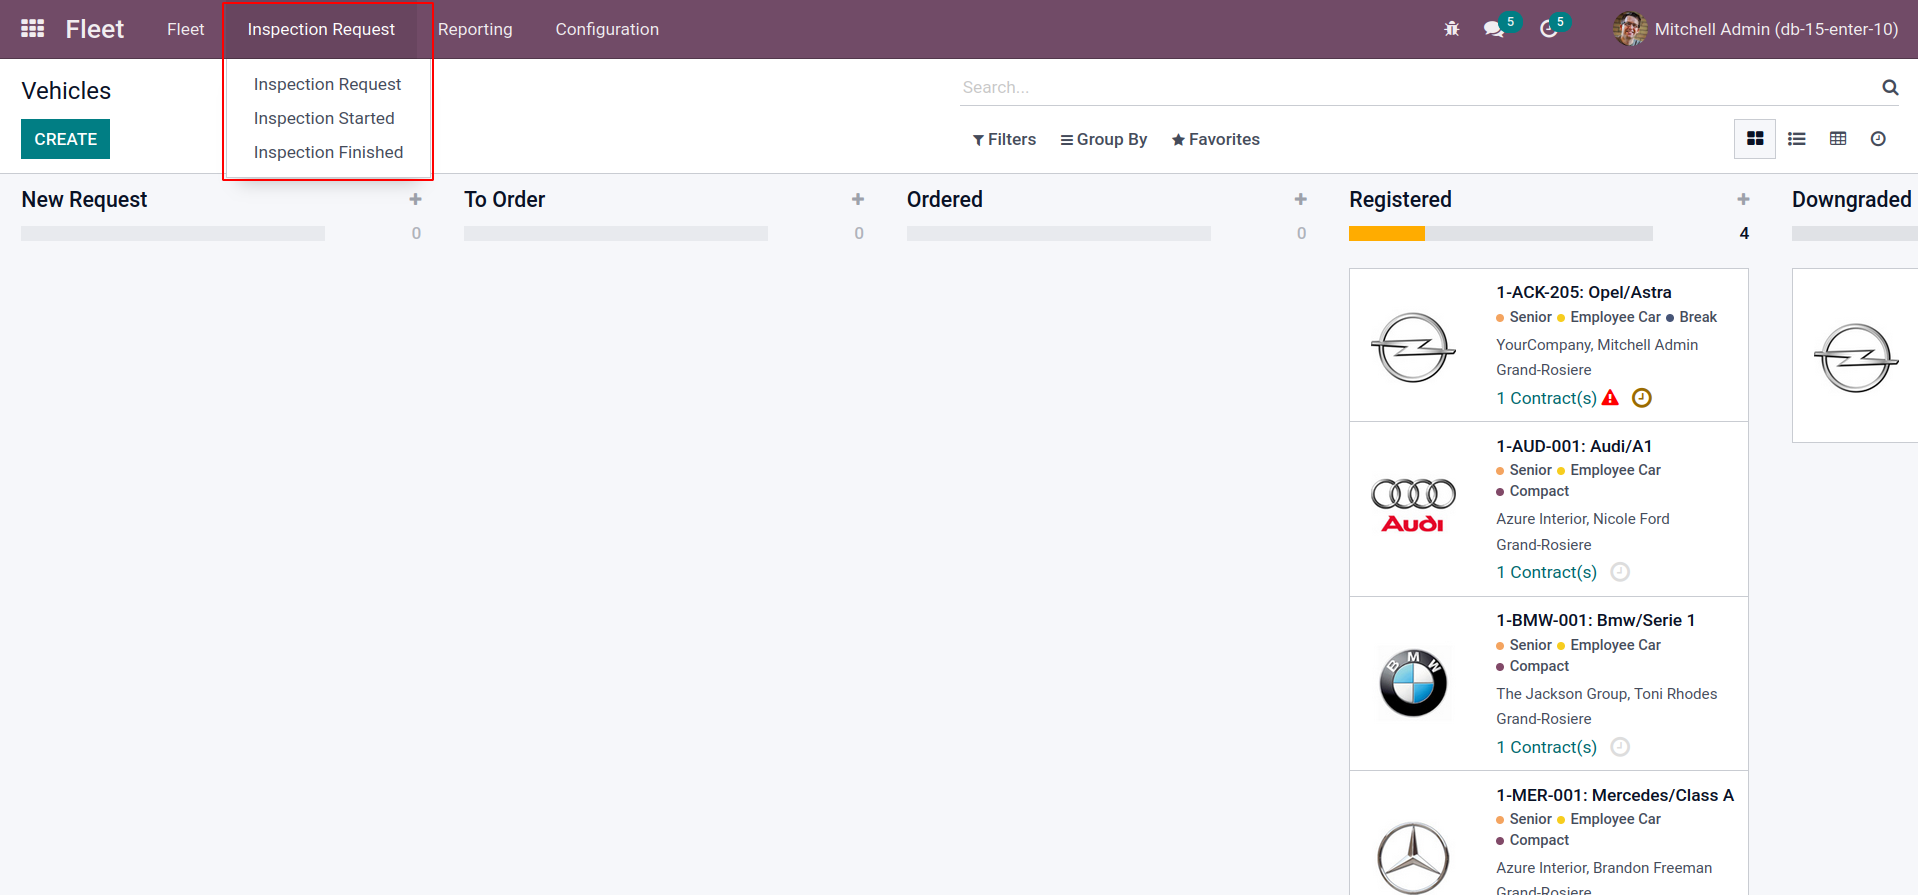Open the Favorites dropdown
Screen dimensions: 1918x895
1216,140
